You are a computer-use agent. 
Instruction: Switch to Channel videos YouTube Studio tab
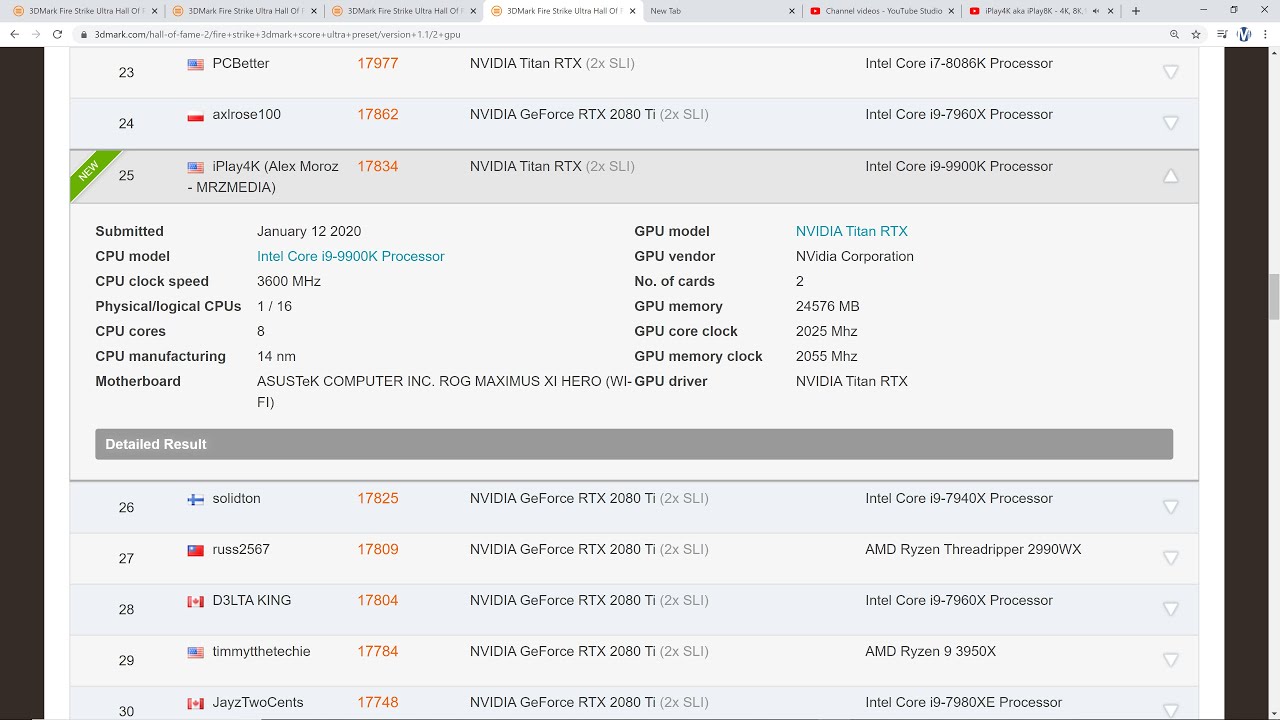pyautogui.click(x=881, y=11)
